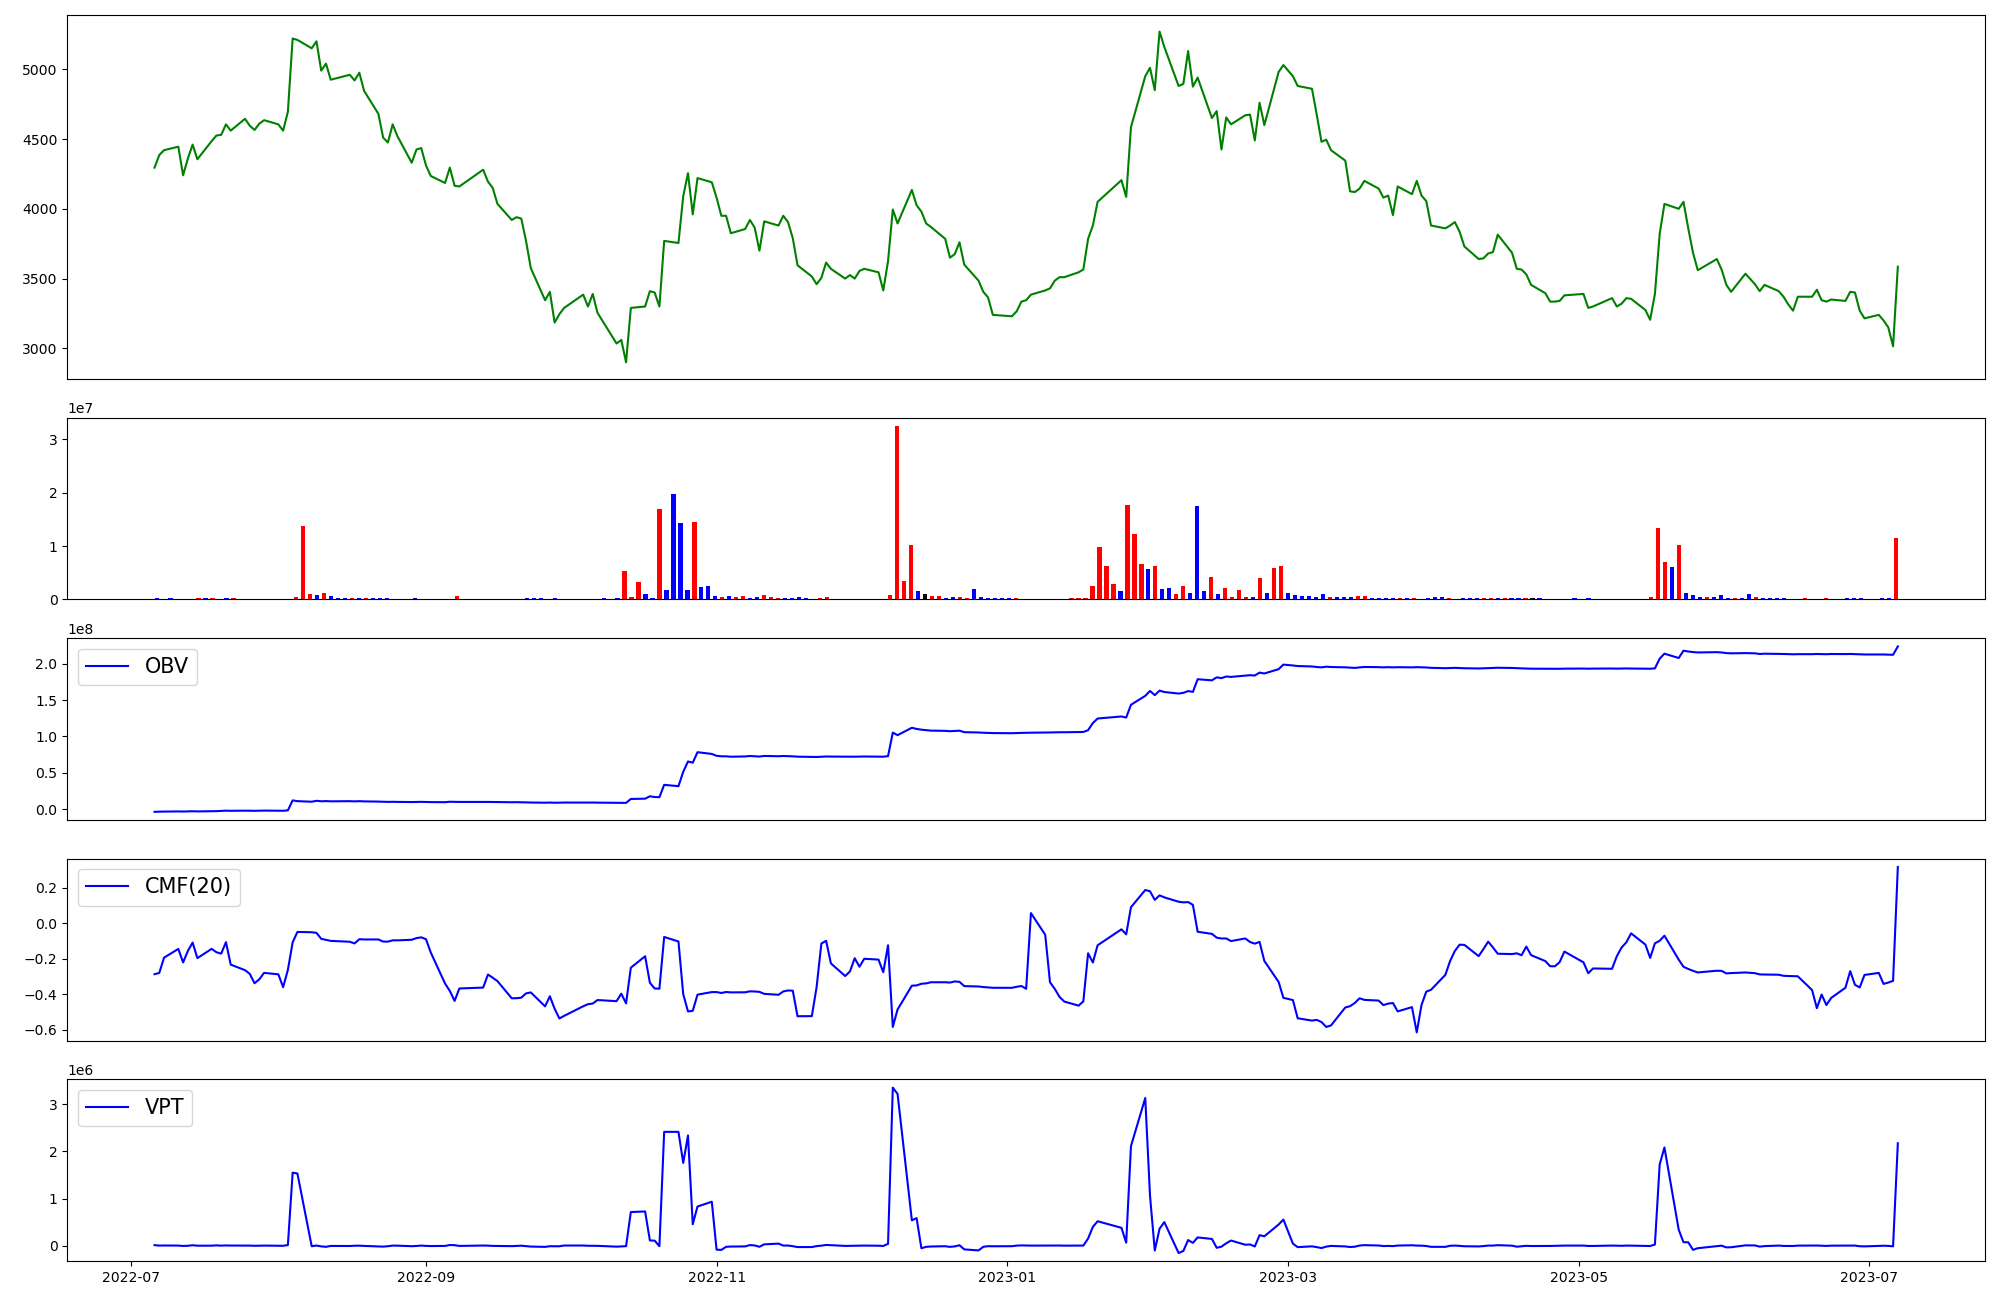
Task: Select the 2022-09 x-axis date label
Action: point(426,1277)
